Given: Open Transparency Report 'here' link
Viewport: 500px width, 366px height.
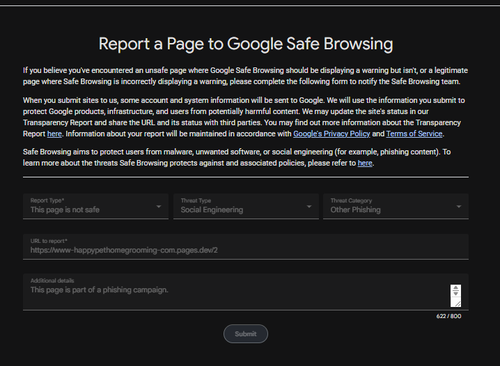Looking at the screenshot, I should pos(54,134).
